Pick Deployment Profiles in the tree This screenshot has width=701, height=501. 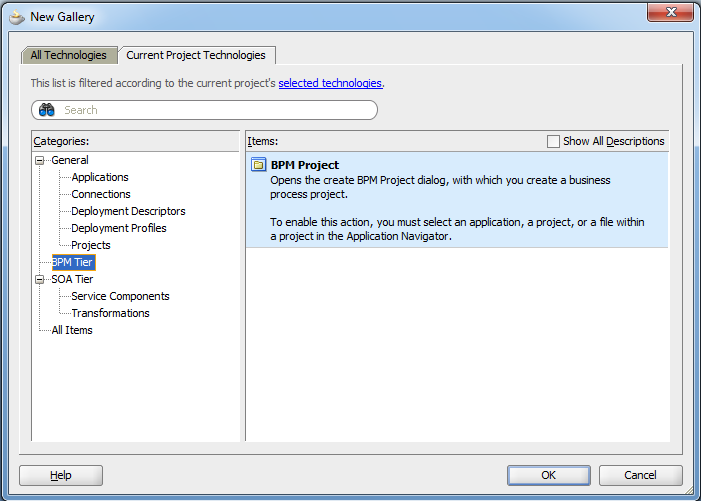pyautogui.click(x=119, y=228)
